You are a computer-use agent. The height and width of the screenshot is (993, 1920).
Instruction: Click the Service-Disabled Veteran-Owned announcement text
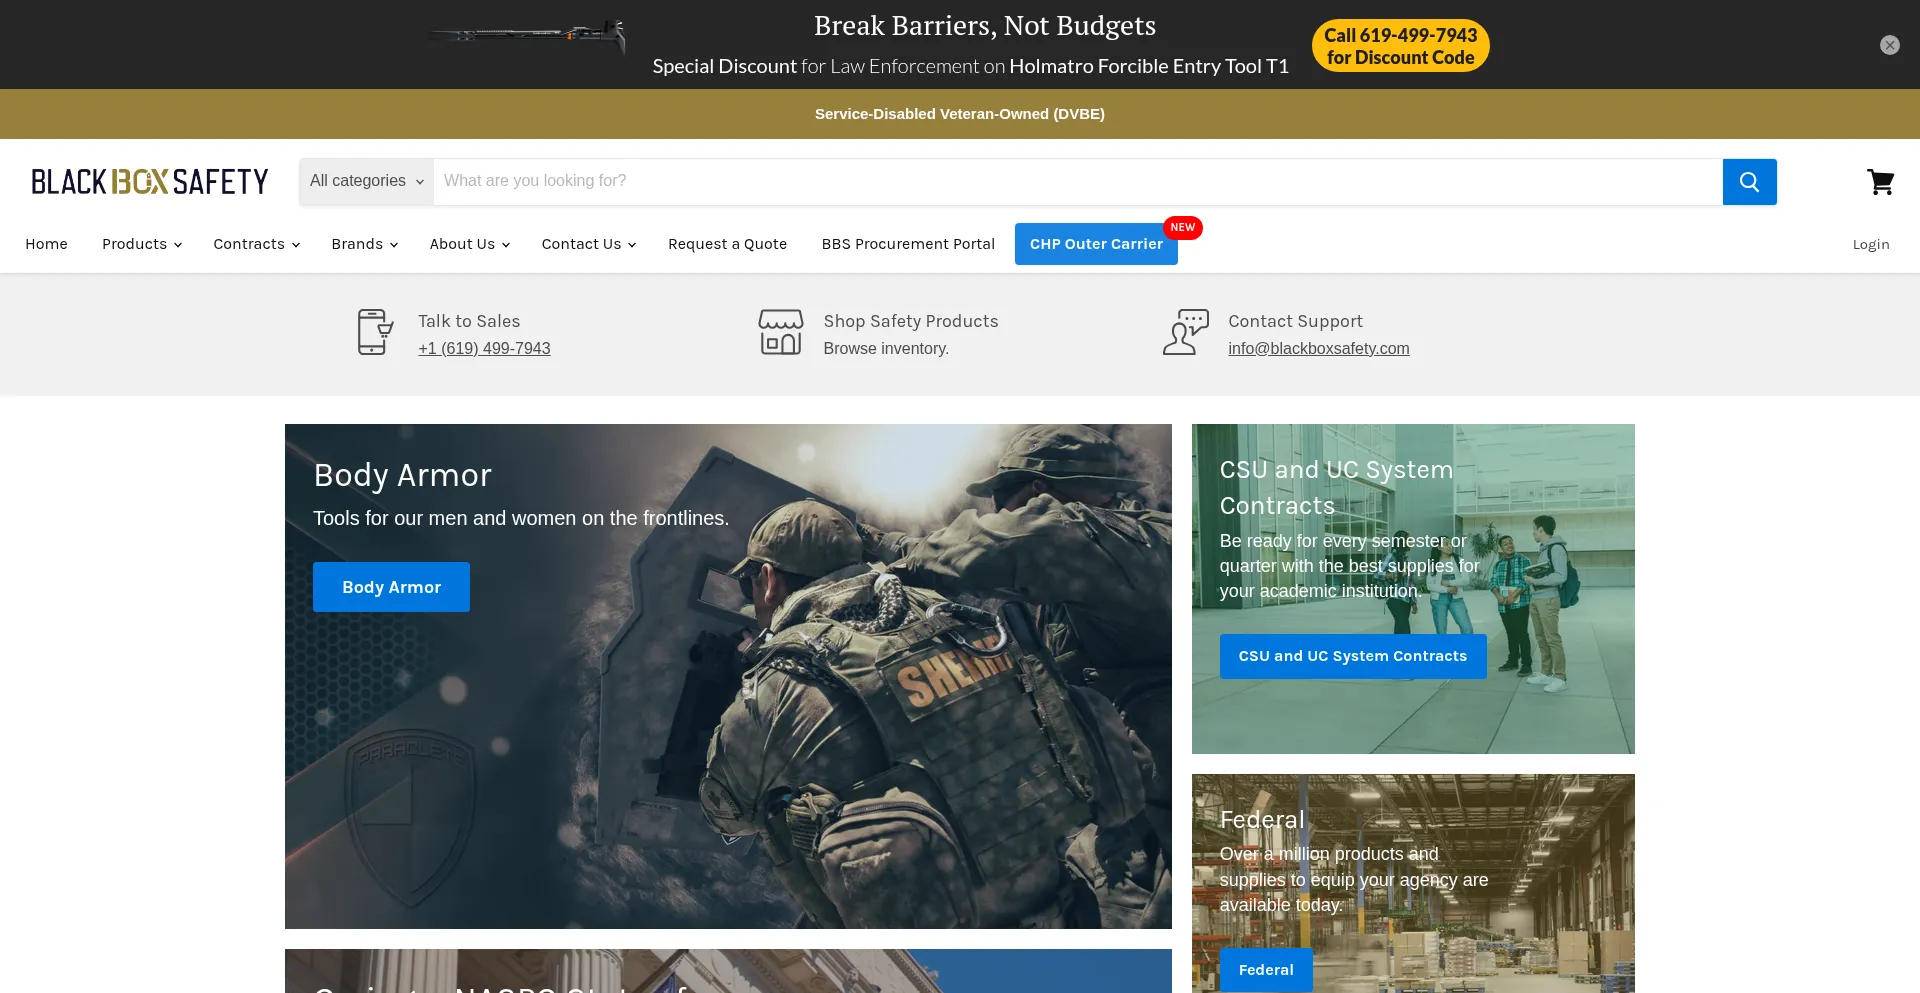(x=960, y=114)
